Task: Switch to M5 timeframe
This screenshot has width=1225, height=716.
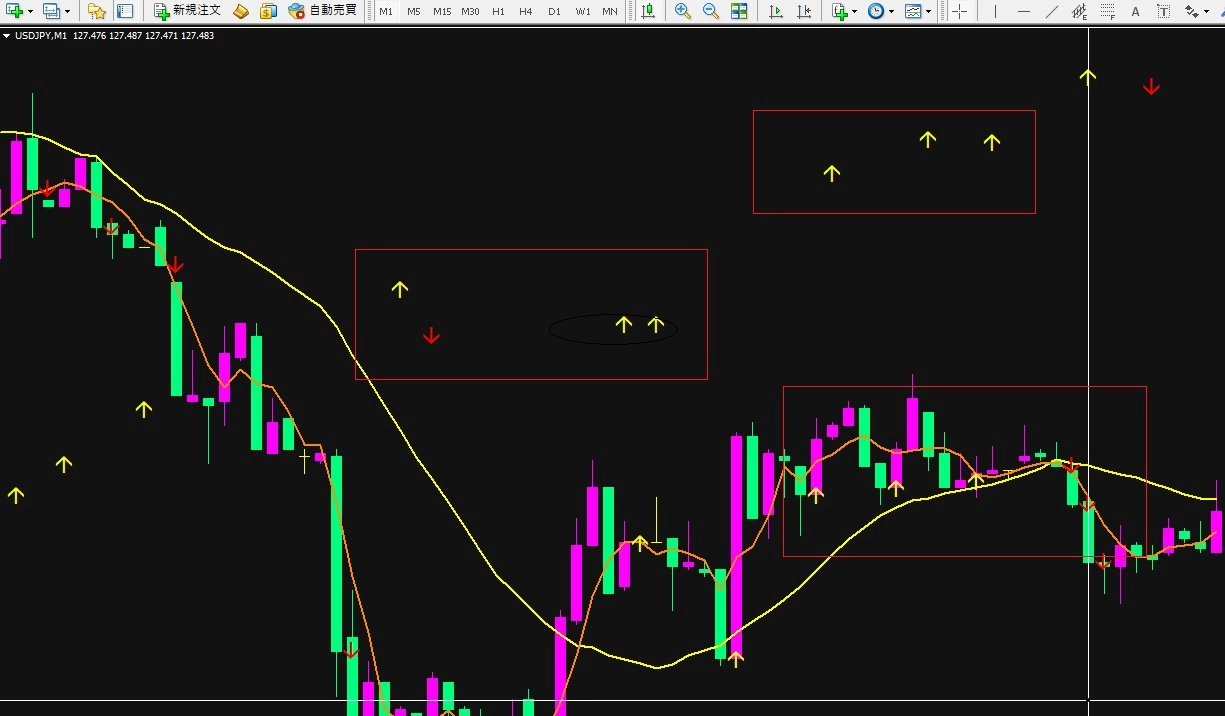Action: click(x=414, y=11)
